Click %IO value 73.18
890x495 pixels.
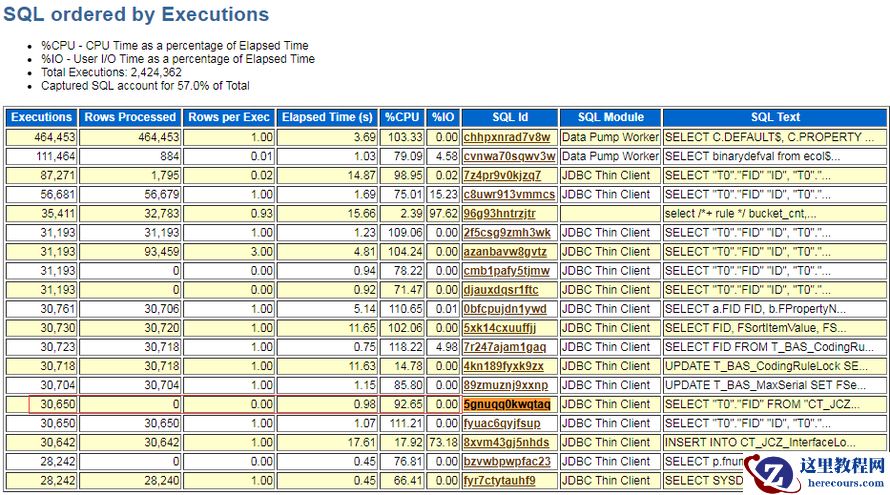coord(443,442)
